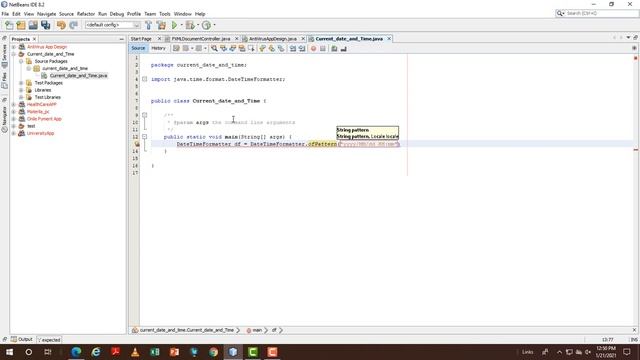Open the Navigate menu

pyautogui.click(x=47, y=14)
